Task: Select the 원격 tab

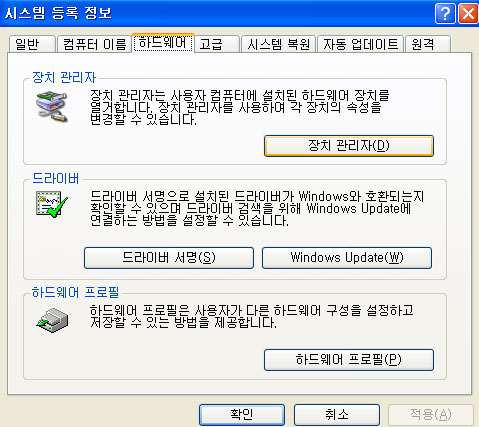Action: [428, 44]
